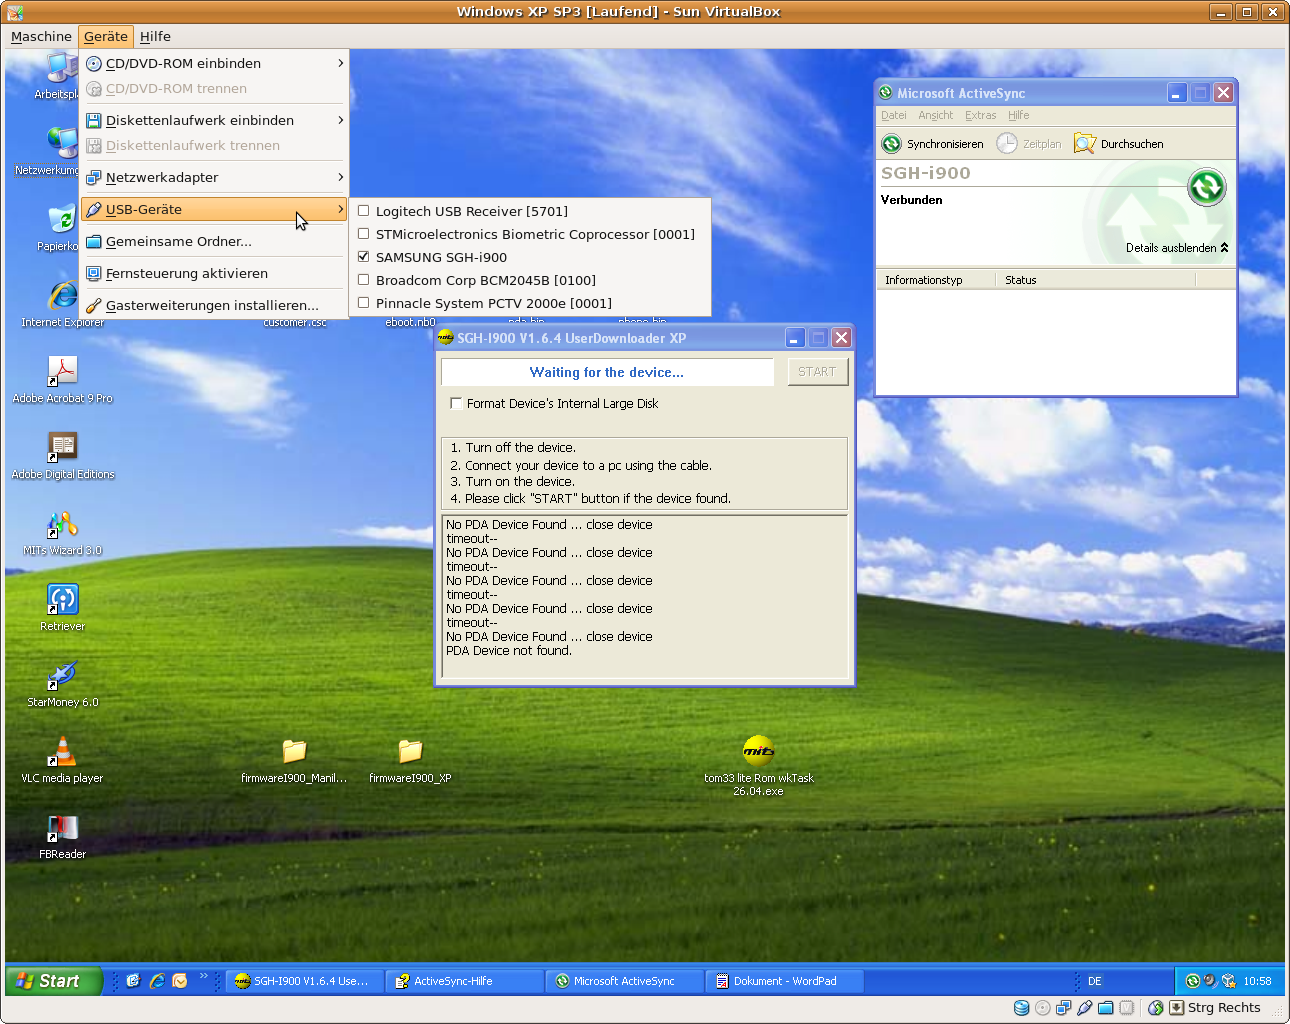This screenshot has height=1024, width=1290.
Task: Click Zeitplan in ActiveSync toolbar
Action: click(x=1029, y=144)
